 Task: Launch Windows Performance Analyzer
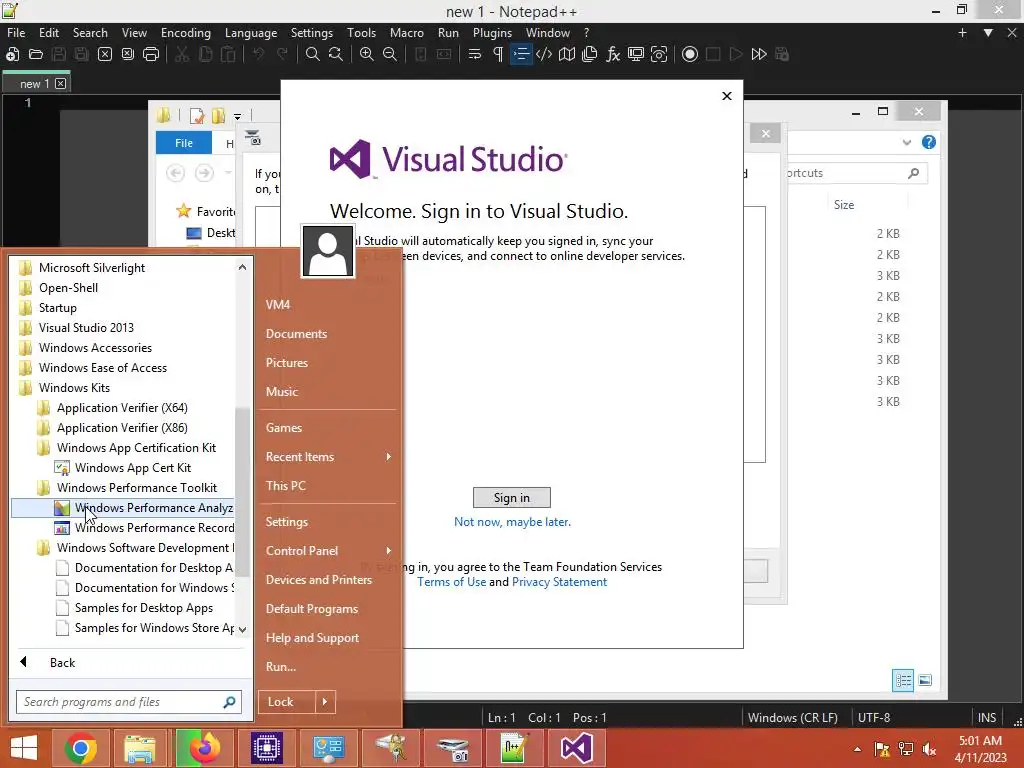122,508
